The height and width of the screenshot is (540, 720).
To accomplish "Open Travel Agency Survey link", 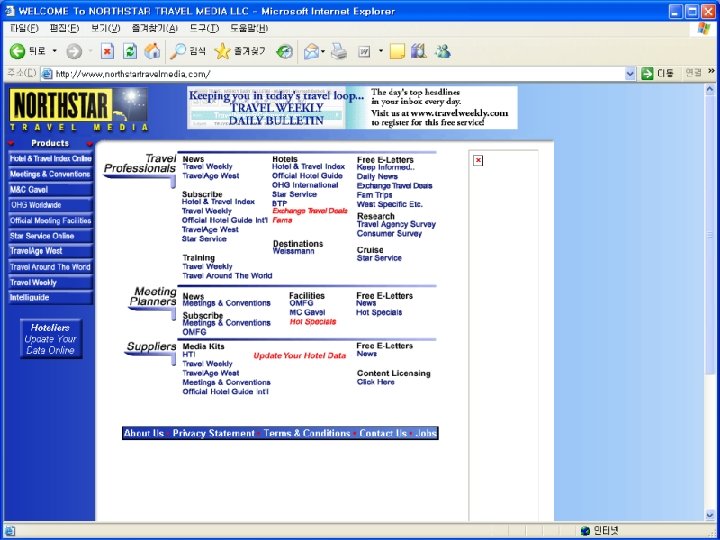I will coord(396,224).
